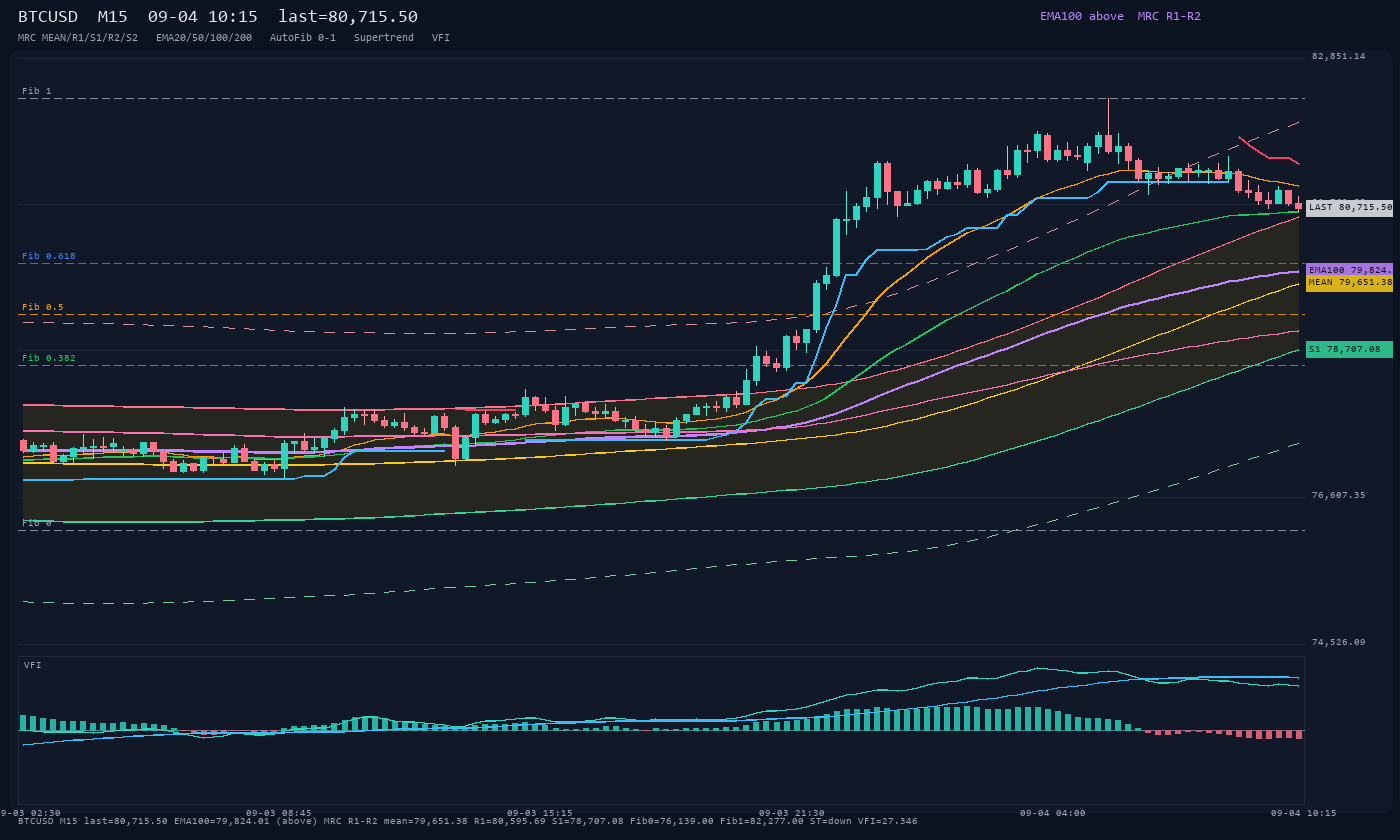The height and width of the screenshot is (840, 1400).
Task: Click the EMA100 above status text
Action: pyautogui.click(x=1081, y=16)
